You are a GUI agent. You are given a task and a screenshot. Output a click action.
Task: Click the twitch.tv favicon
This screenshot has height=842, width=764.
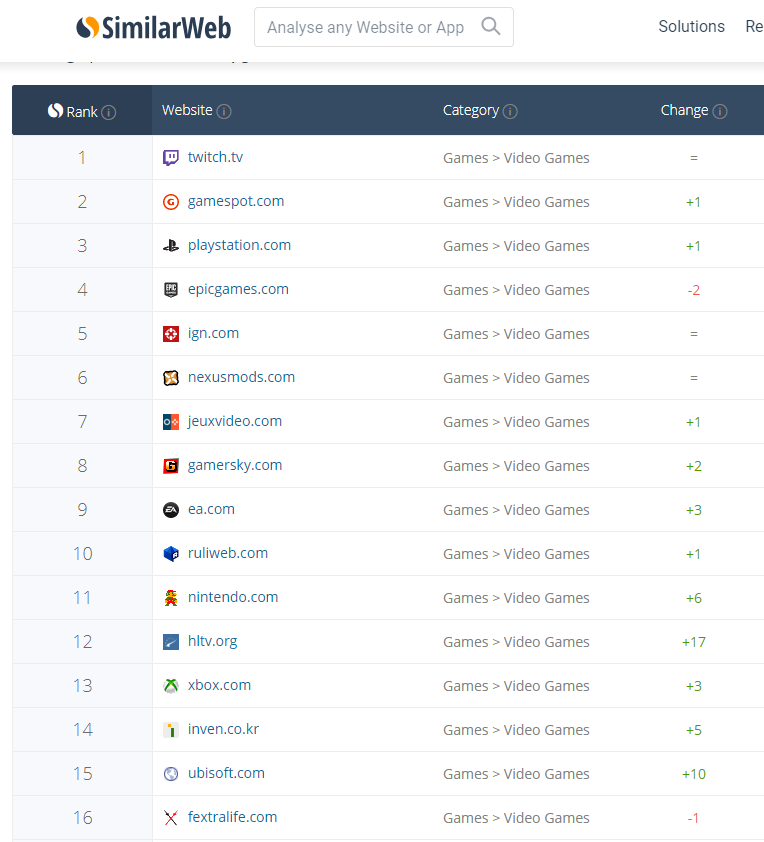click(x=171, y=158)
